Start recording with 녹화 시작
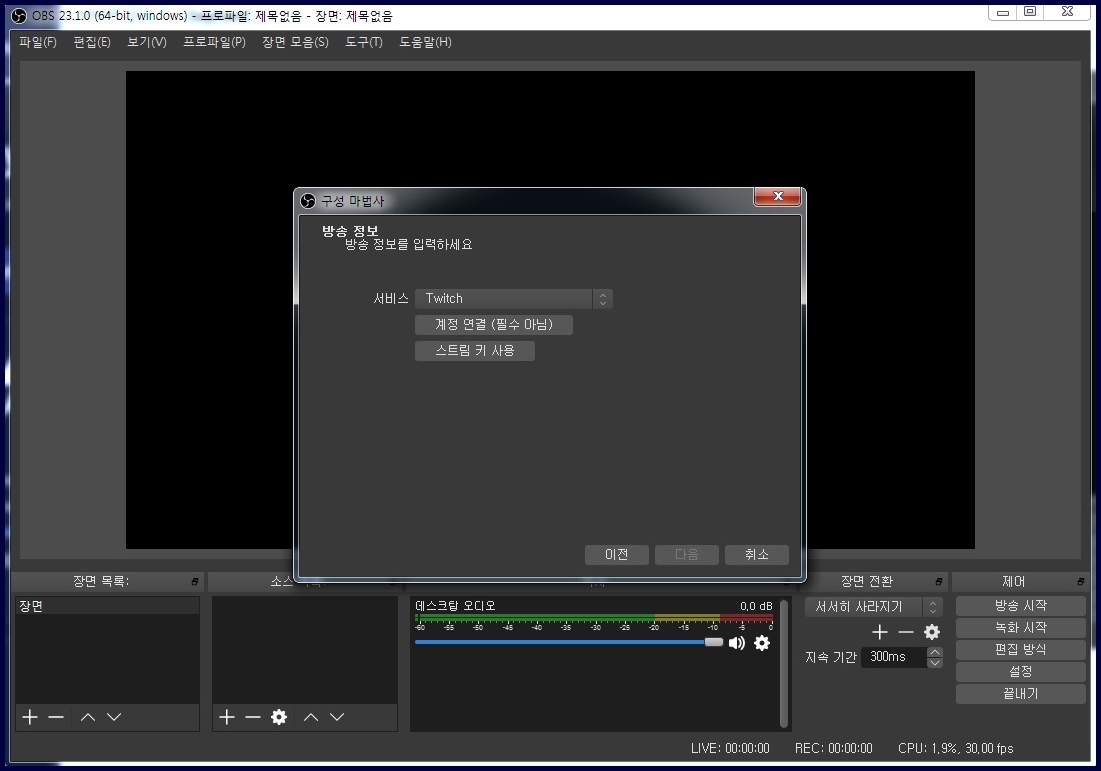The image size is (1101, 771). click(1020, 627)
